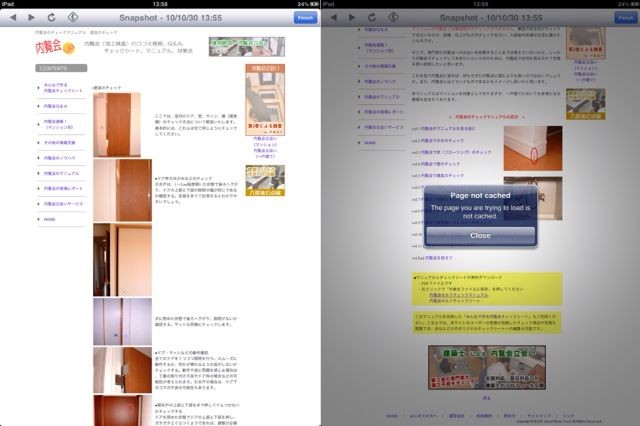Tap the dimmed diamond icon in right toolbar

(393, 17)
